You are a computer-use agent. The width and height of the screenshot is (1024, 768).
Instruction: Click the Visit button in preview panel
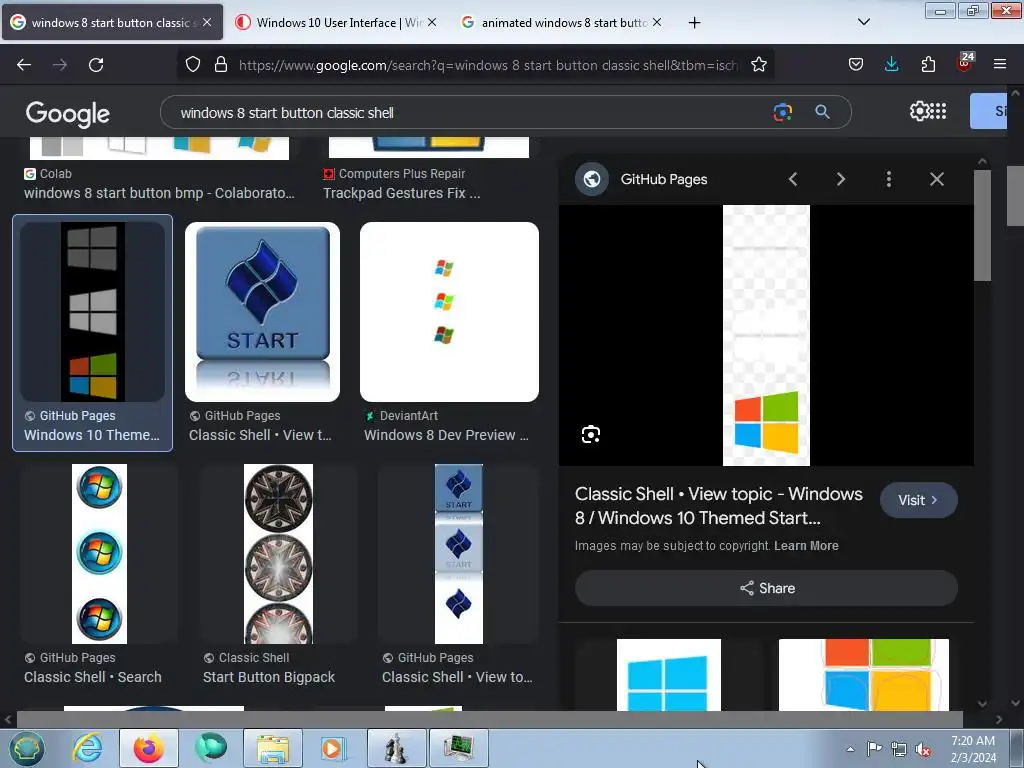point(918,500)
